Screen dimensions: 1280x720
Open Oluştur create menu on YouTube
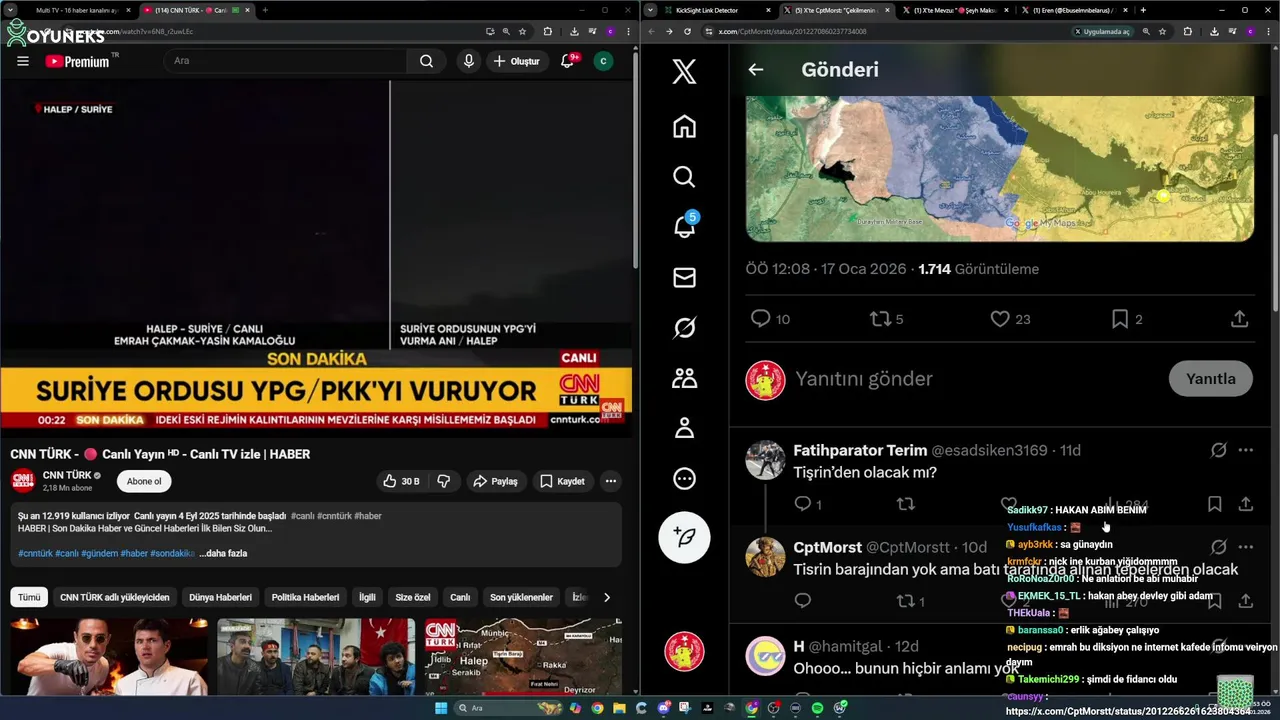516,61
